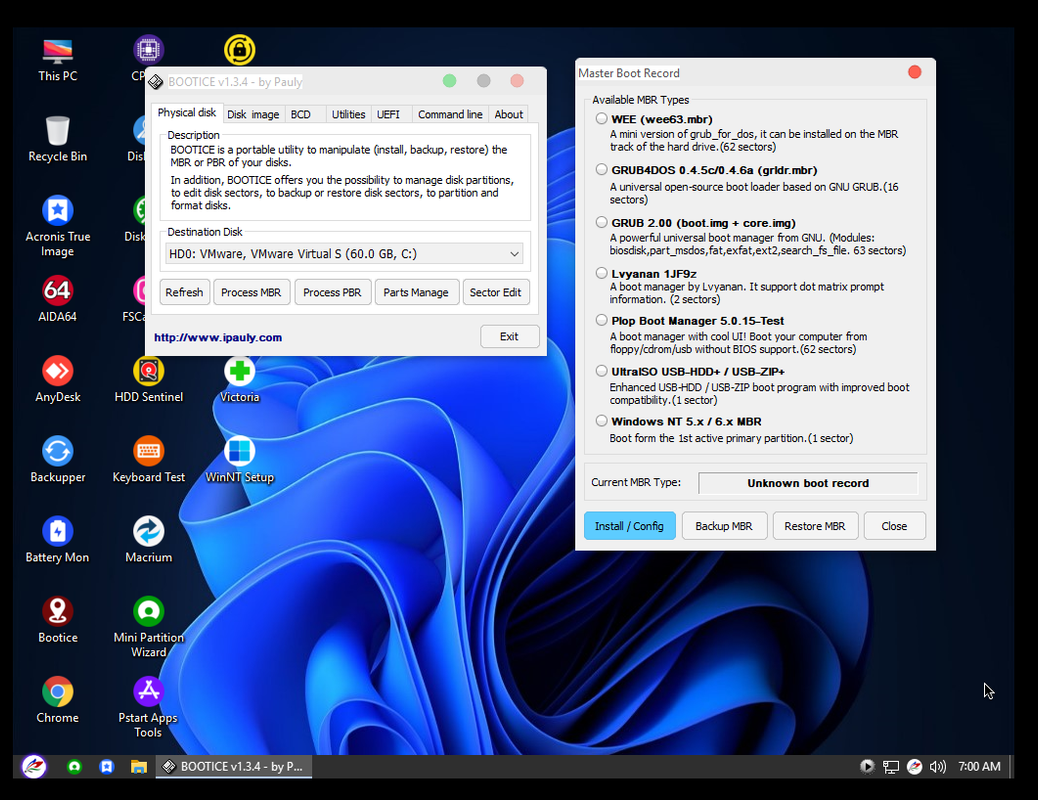Screen dimensions: 1038x800
Task: Switch to the BCD tab
Action: [x=301, y=114]
